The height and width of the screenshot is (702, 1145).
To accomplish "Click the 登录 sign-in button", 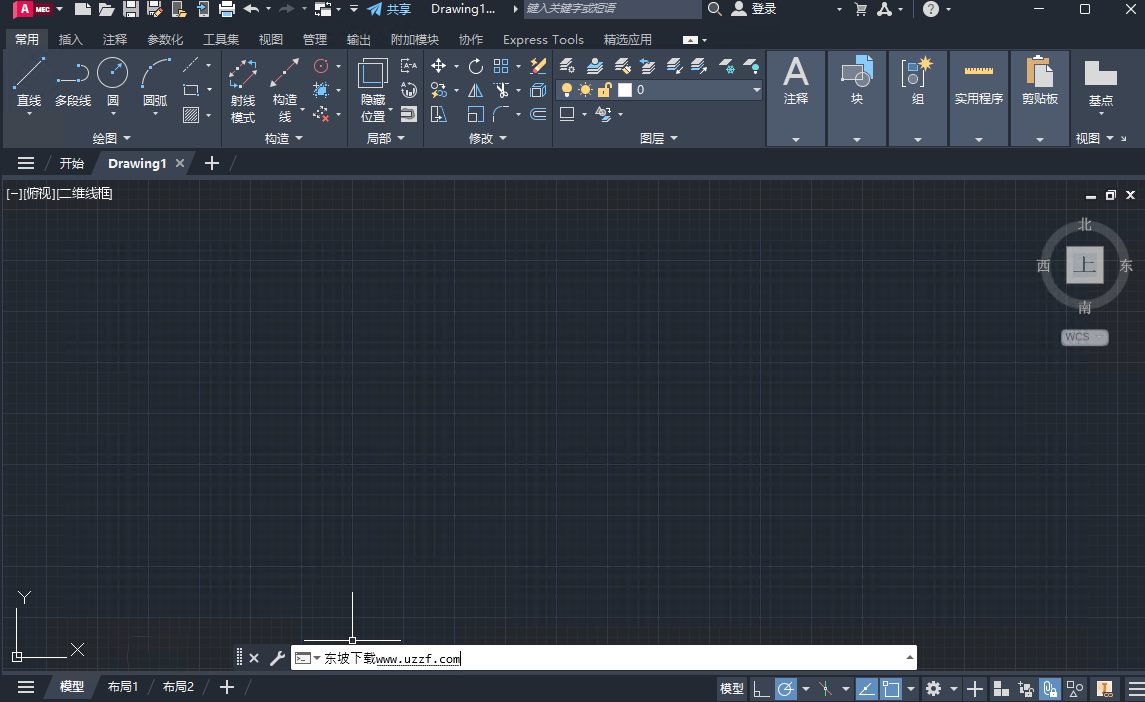I will click(754, 9).
